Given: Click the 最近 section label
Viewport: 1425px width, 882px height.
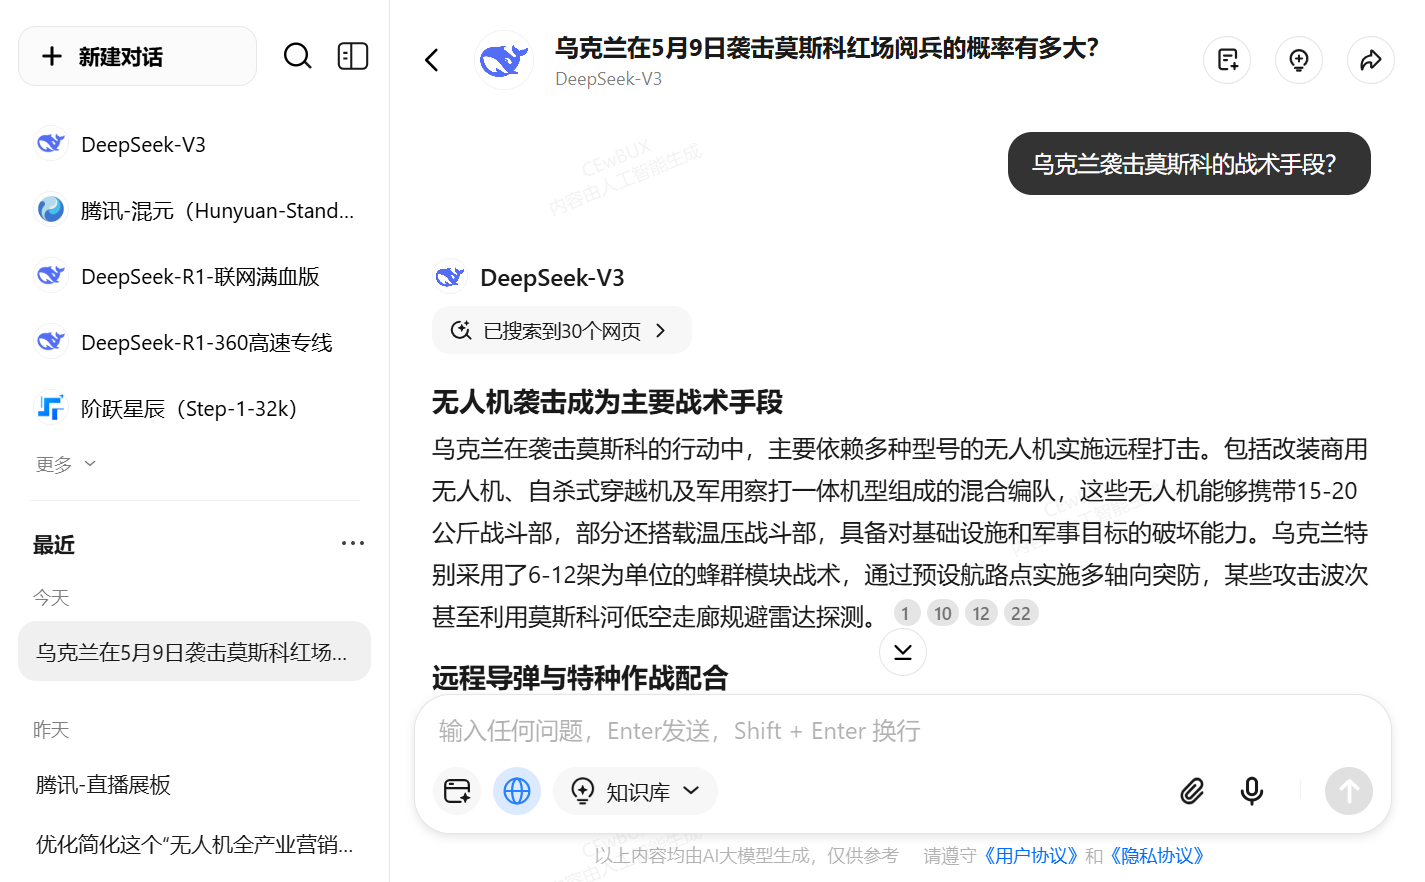Looking at the screenshot, I should (54, 545).
